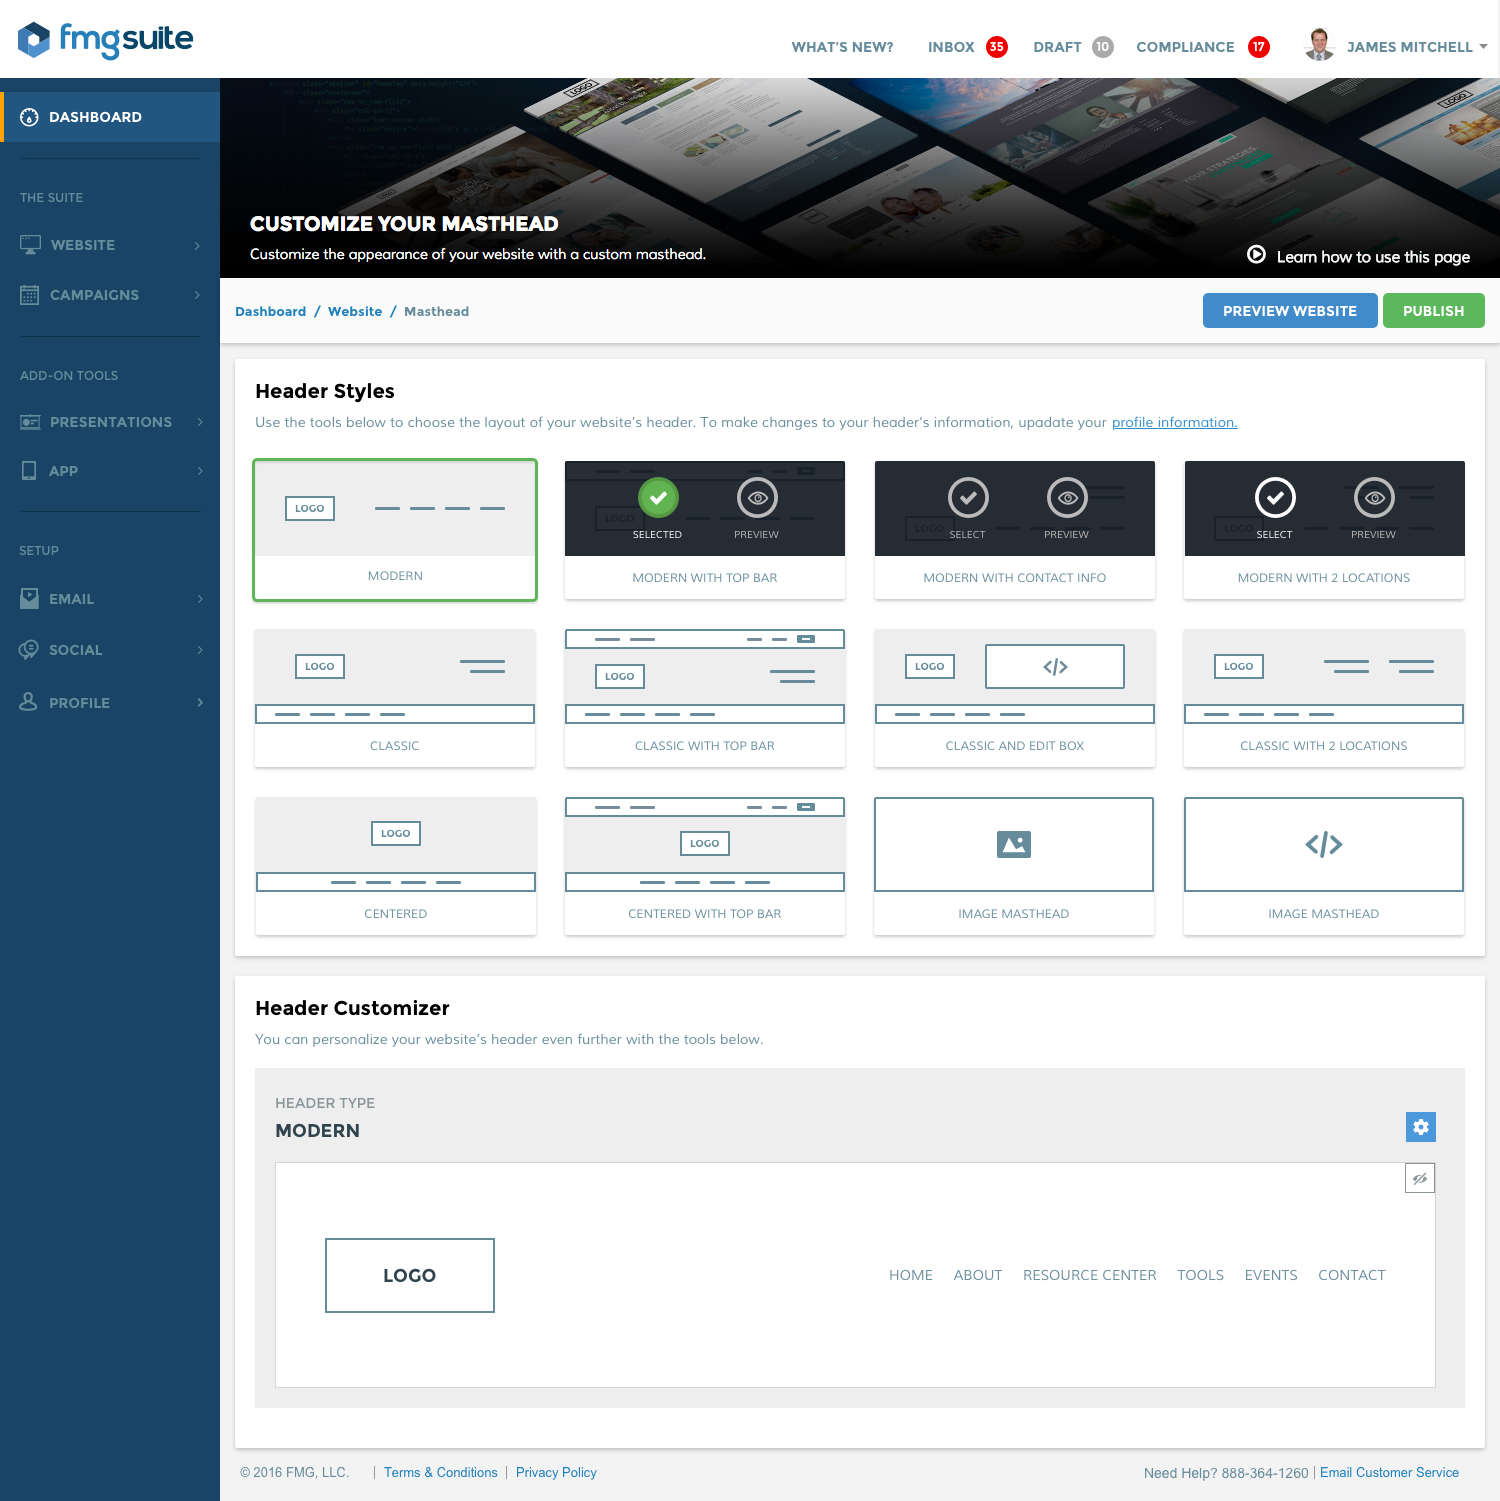Click the fmgsuite logo
The image size is (1500, 1501).
106,40
